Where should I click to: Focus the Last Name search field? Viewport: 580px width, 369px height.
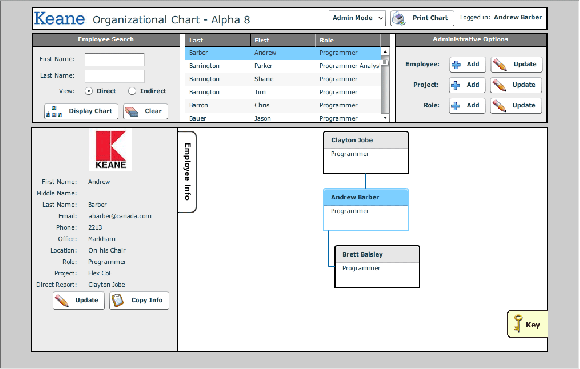pyautogui.click(x=114, y=76)
